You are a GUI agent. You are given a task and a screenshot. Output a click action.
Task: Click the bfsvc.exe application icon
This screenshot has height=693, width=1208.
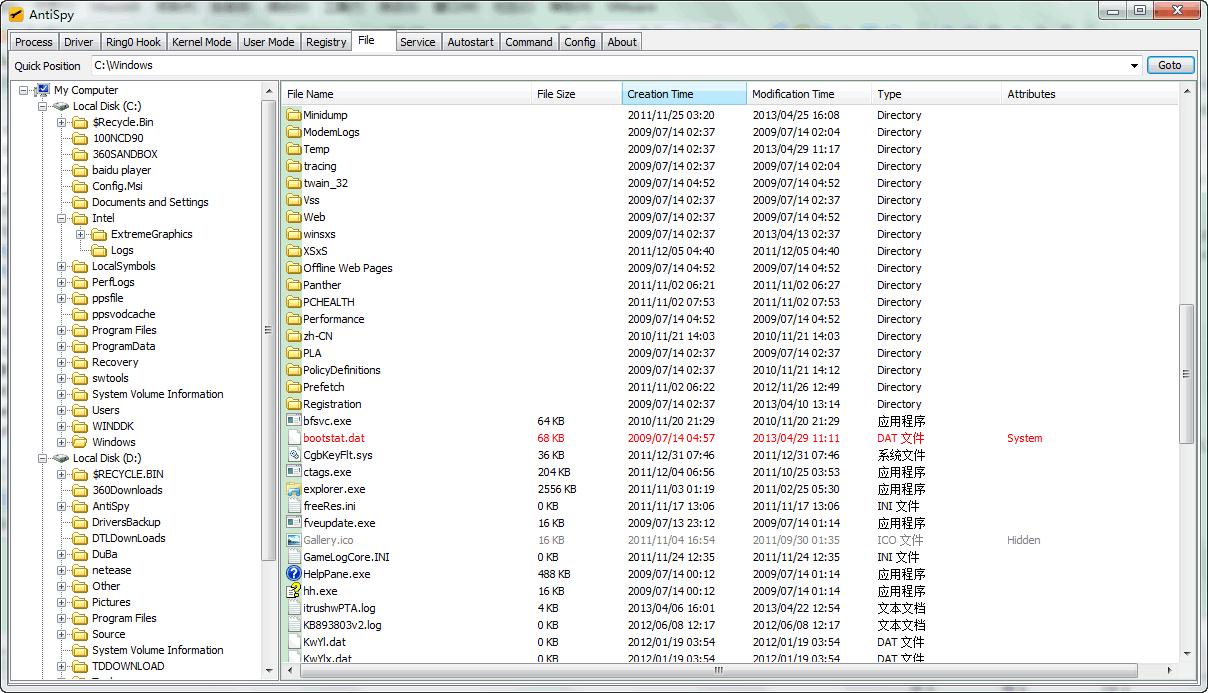tap(294, 421)
